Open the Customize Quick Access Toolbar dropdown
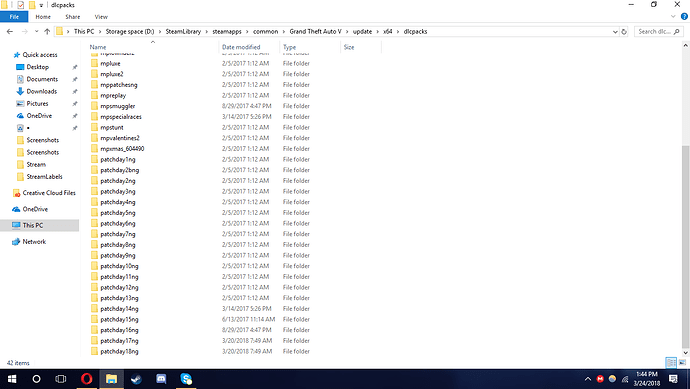The image size is (690, 389). coord(41,5)
